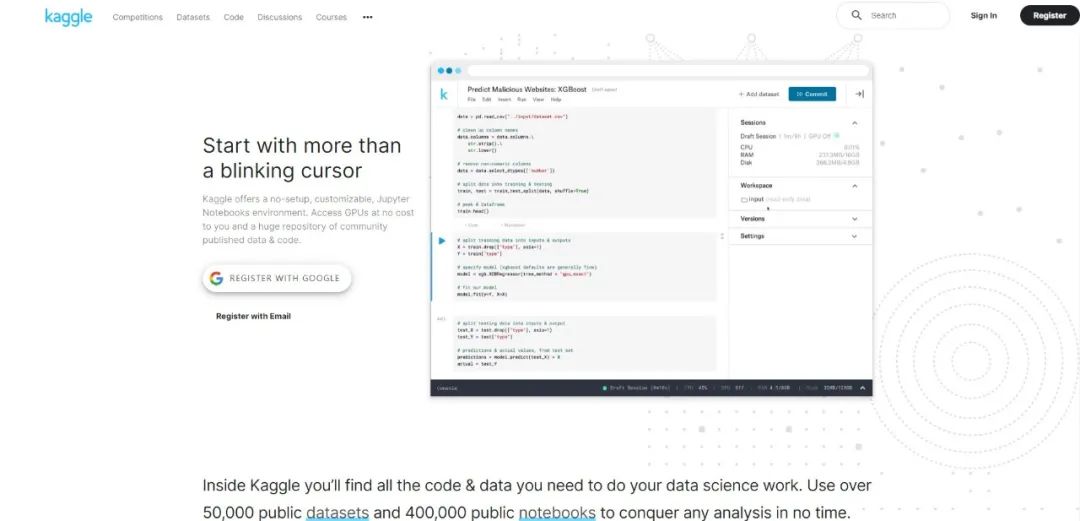Click the Google G logo icon
The width and height of the screenshot is (1080, 521).
click(216, 278)
